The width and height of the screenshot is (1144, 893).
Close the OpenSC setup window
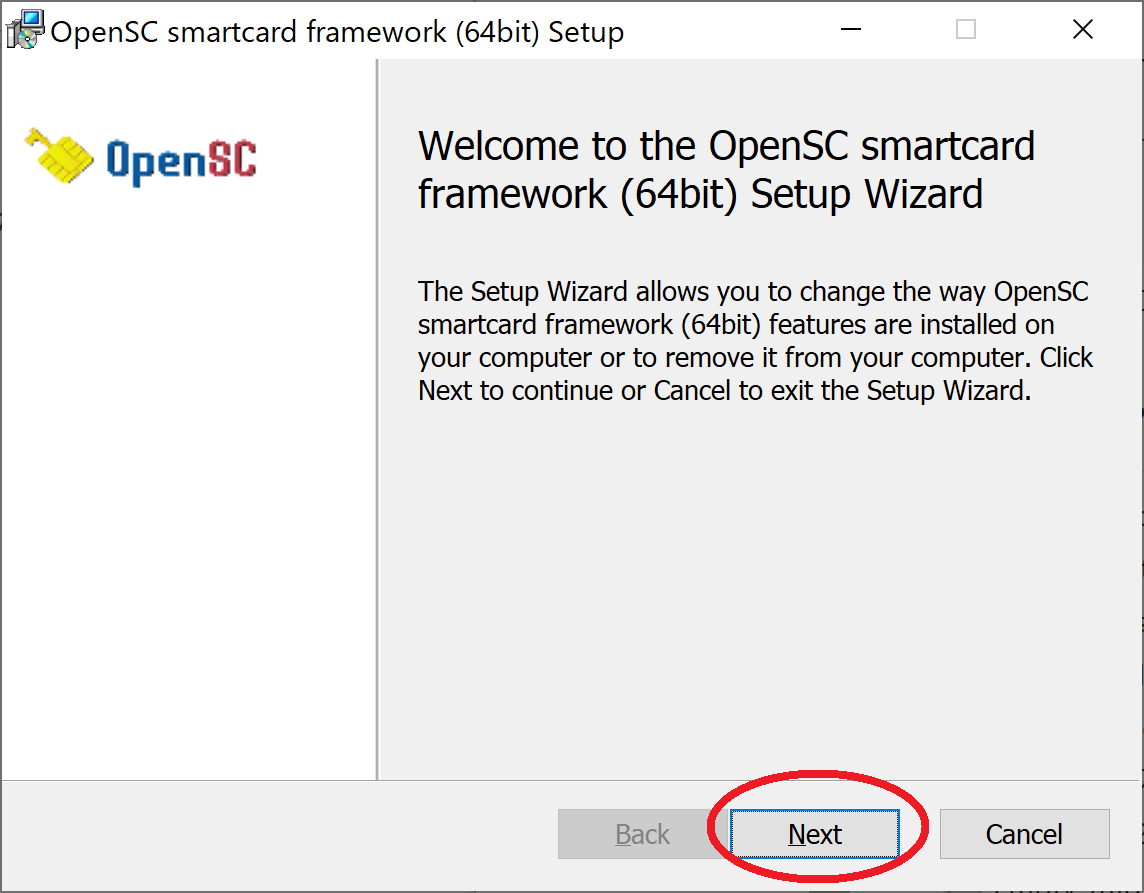click(x=1083, y=29)
